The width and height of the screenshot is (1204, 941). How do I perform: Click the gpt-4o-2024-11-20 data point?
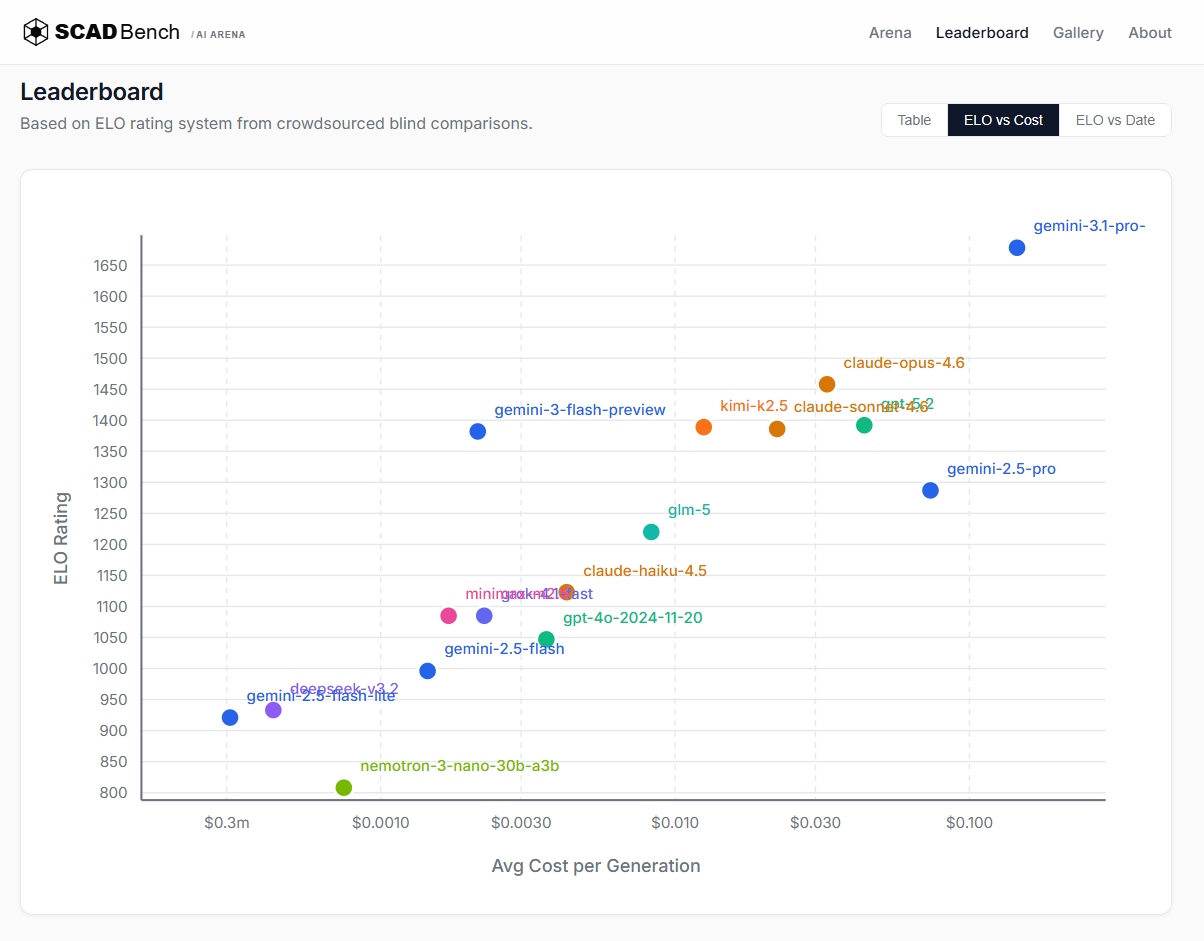546,640
